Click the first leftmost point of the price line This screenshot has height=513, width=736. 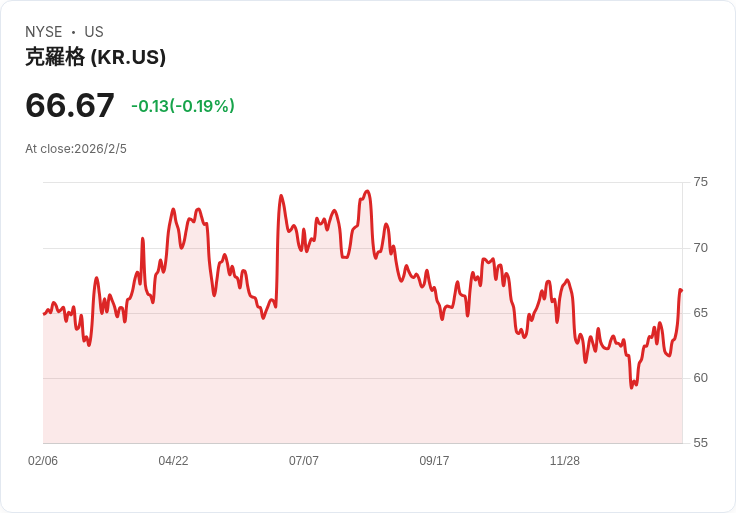pyautogui.click(x=44, y=314)
